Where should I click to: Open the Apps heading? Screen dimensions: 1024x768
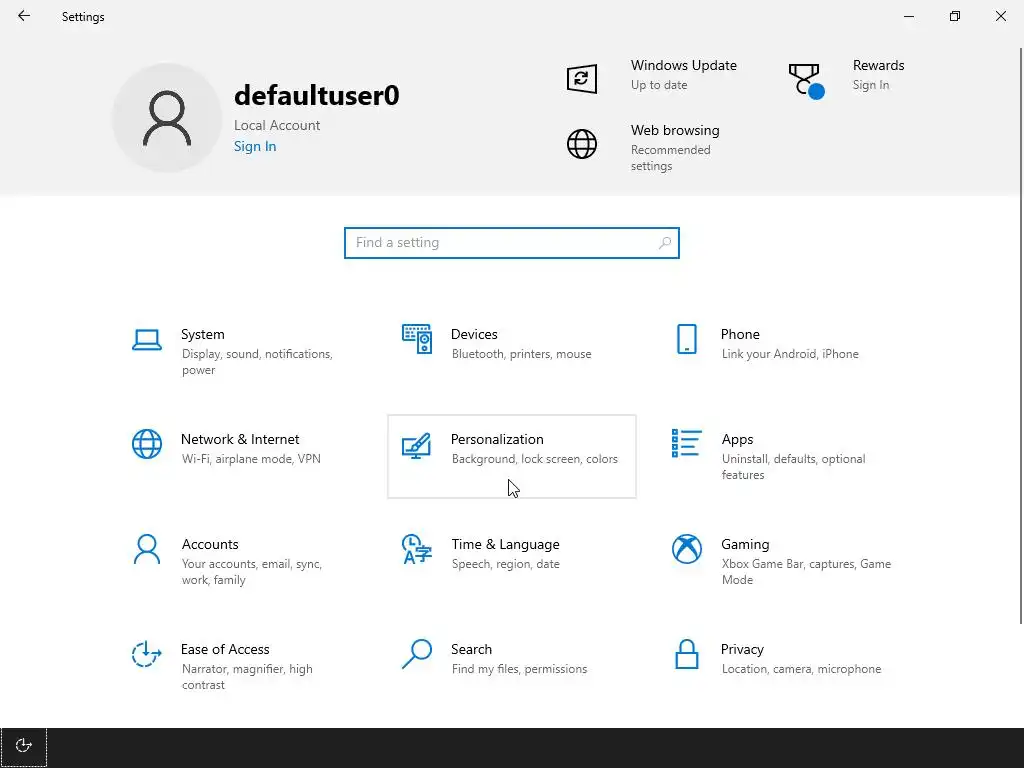pyautogui.click(x=737, y=440)
